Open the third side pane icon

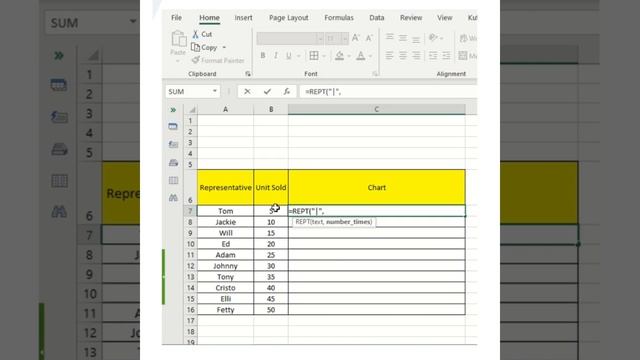173,162
